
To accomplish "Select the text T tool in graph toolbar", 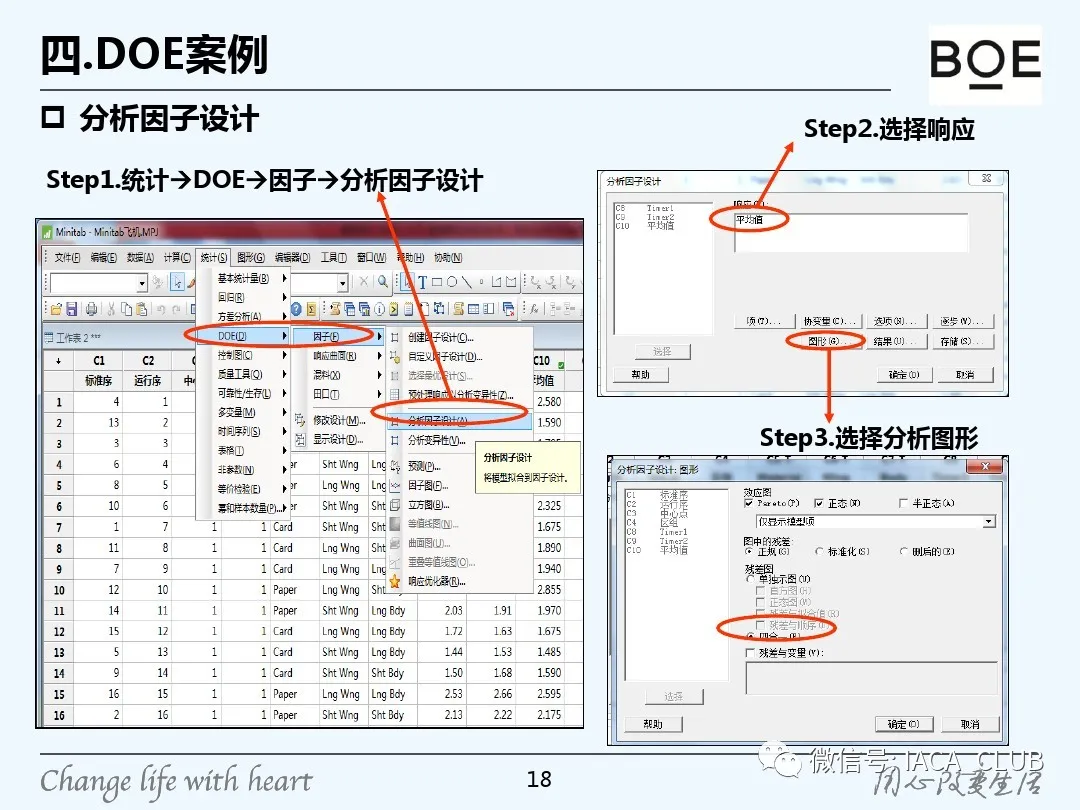I will point(422,282).
